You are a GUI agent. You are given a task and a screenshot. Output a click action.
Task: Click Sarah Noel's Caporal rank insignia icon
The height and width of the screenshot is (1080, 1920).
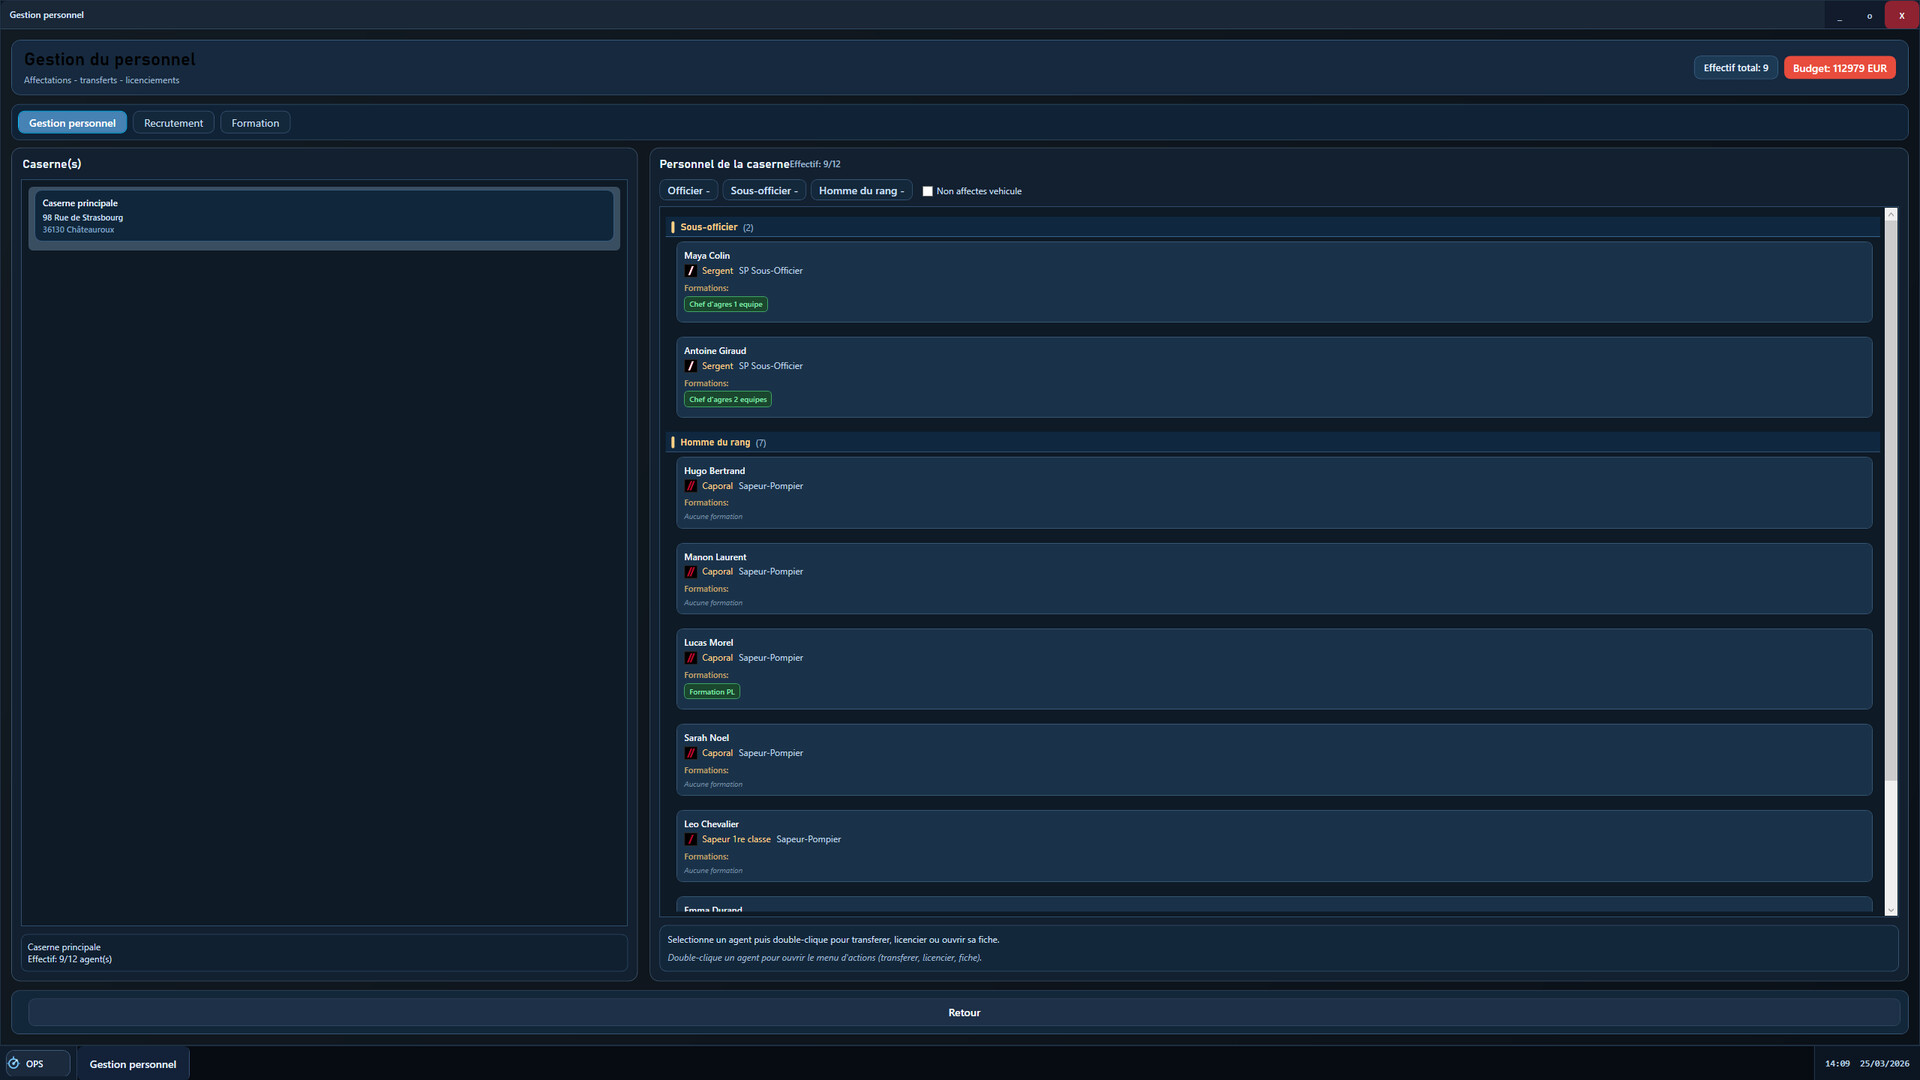point(690,753)
